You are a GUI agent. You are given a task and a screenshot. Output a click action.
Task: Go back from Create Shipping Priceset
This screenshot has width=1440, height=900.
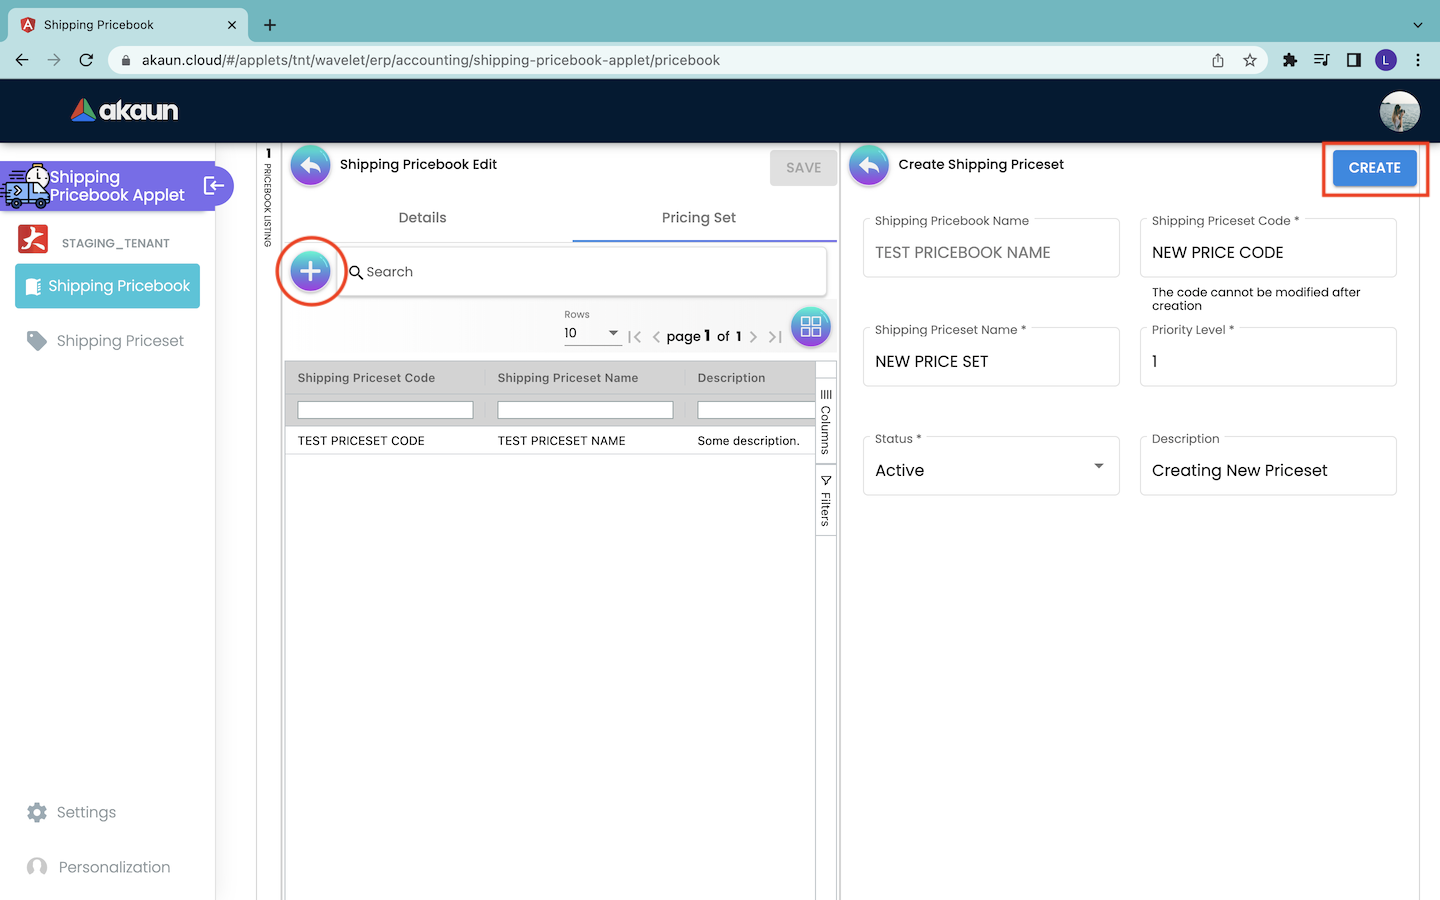[868, 166]
